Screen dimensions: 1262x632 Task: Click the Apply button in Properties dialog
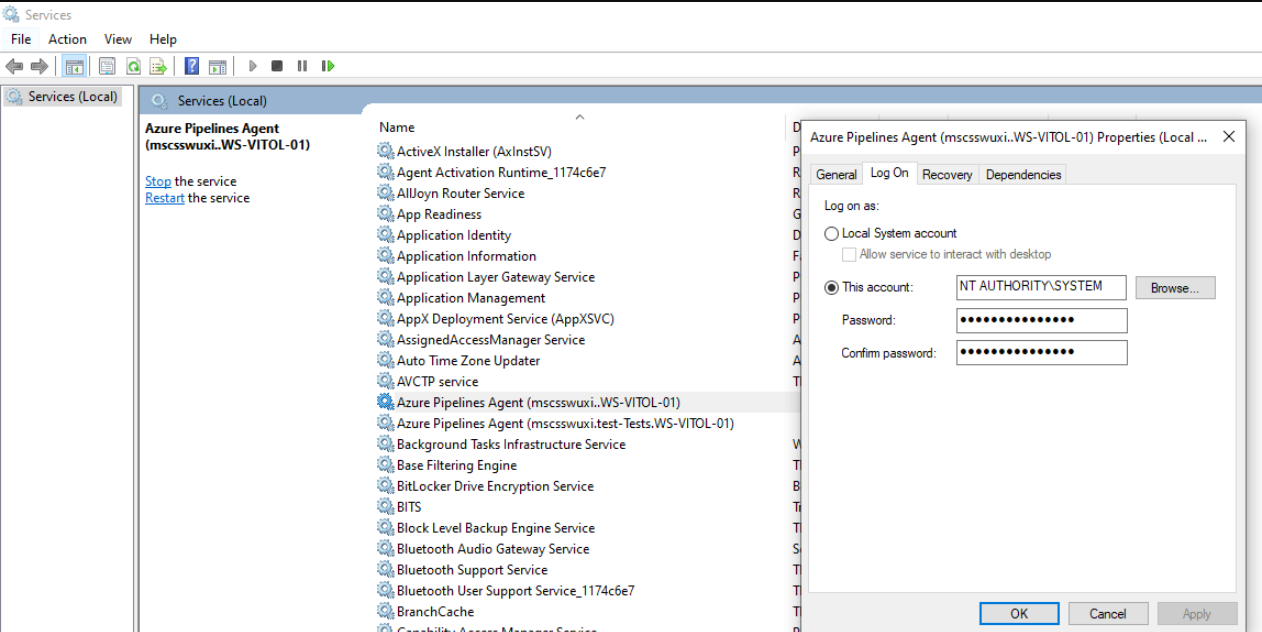click(x=1197, y=614)
